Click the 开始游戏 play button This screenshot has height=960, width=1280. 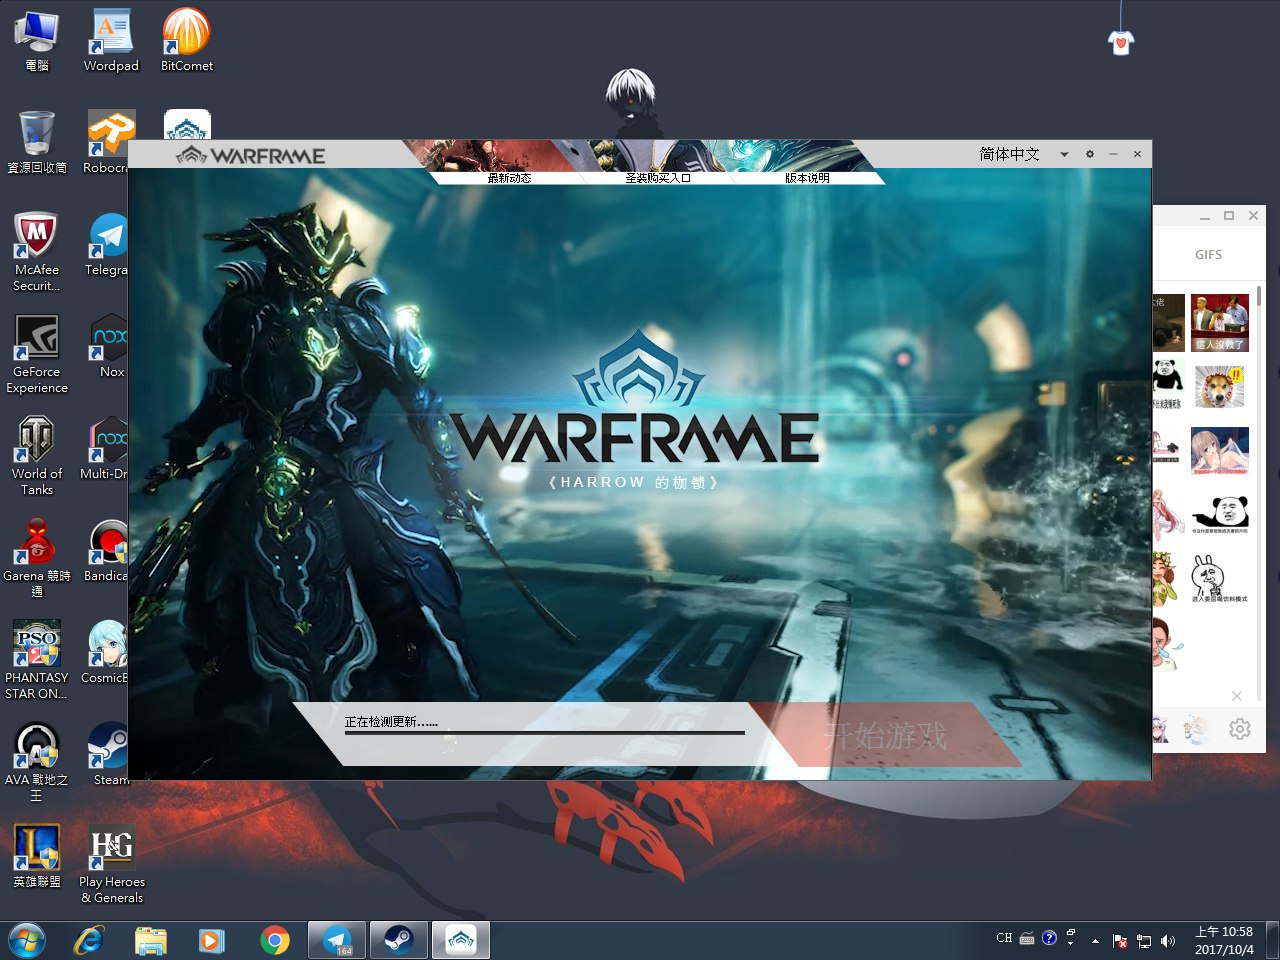pos(885,736)
